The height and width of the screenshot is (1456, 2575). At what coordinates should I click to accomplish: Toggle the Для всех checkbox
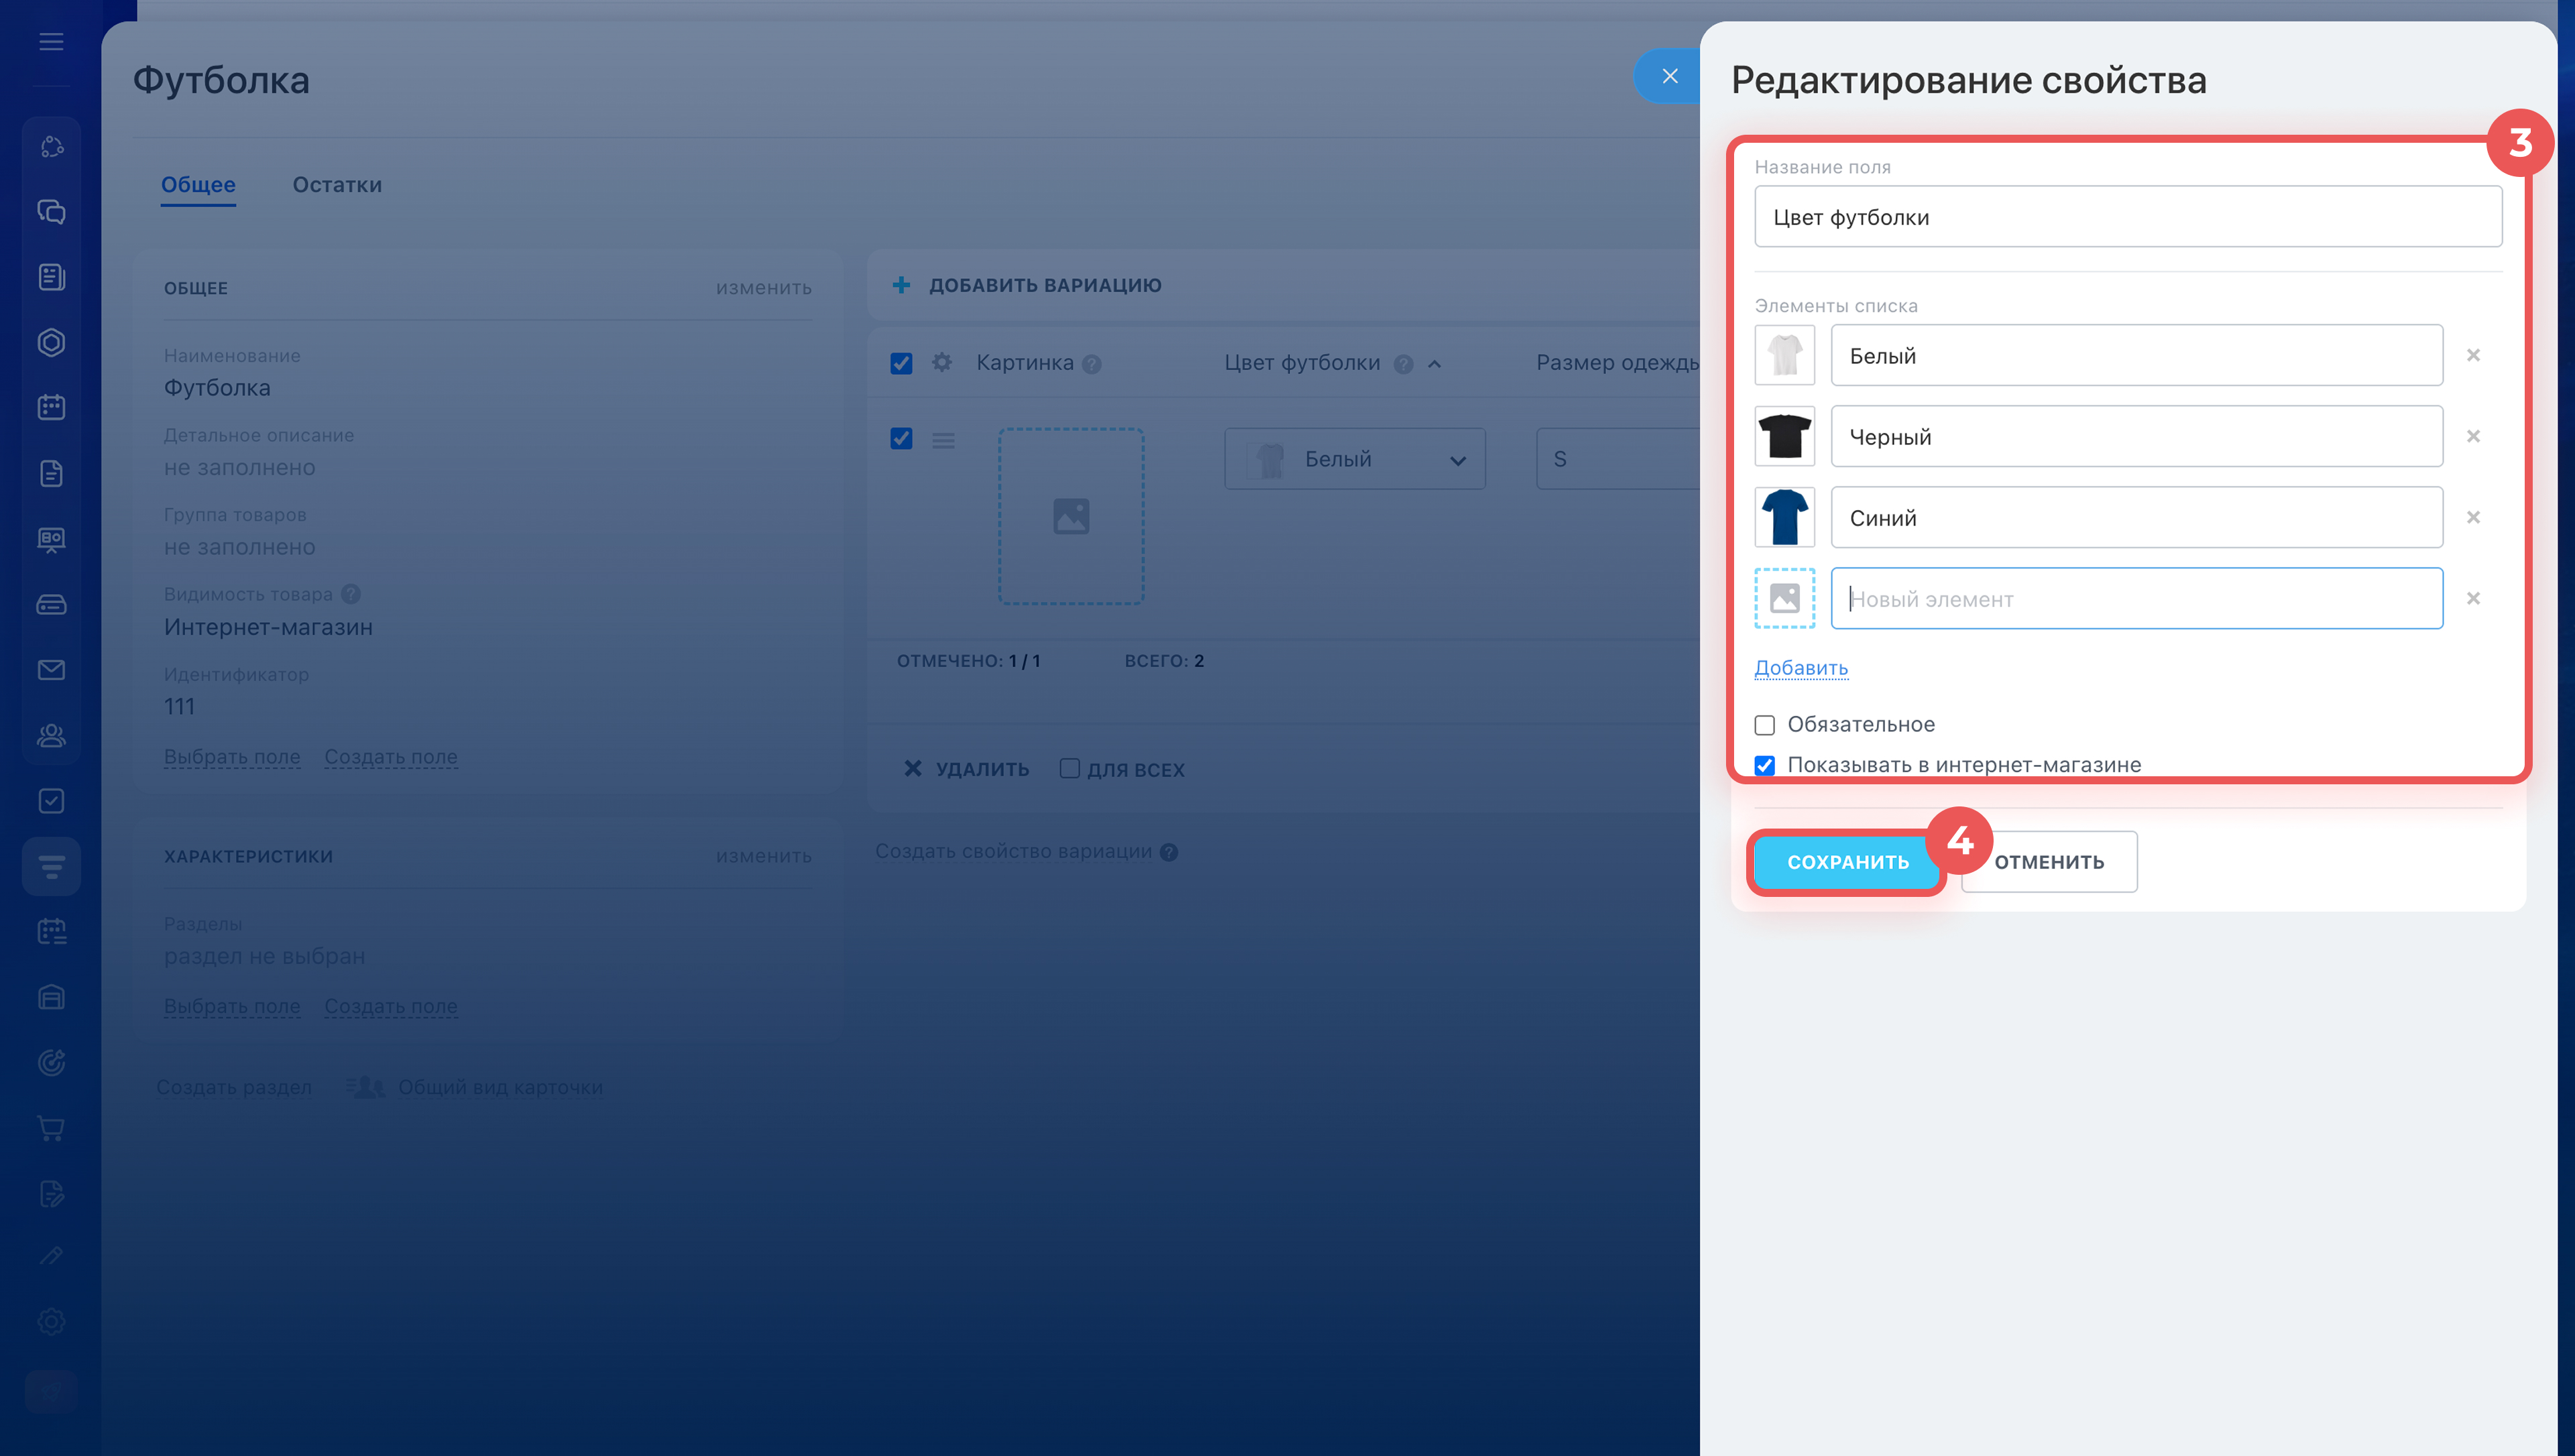coord(1069,768)
